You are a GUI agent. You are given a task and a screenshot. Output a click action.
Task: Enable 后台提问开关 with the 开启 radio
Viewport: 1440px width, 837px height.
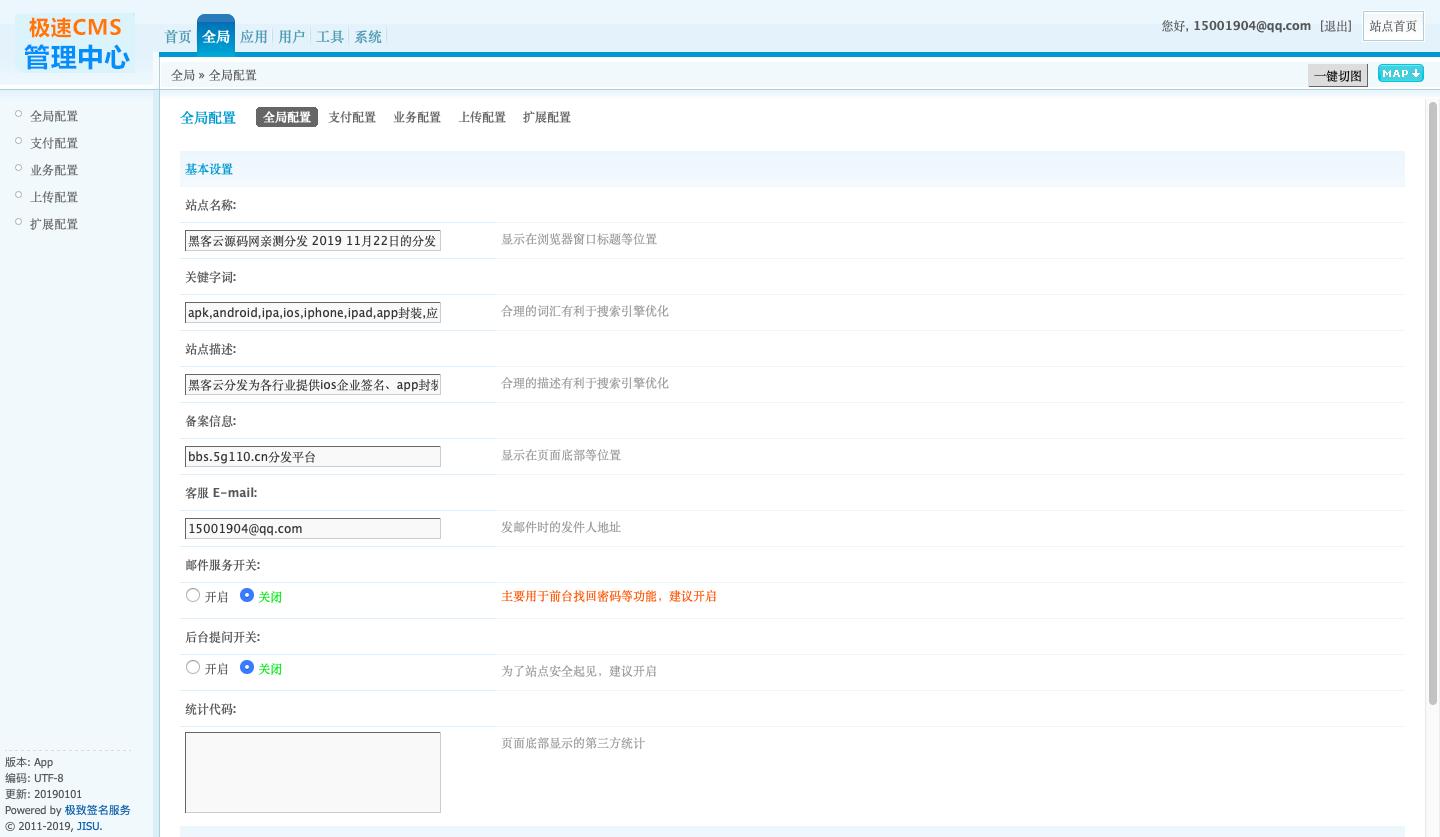click(x=193, y=668)
